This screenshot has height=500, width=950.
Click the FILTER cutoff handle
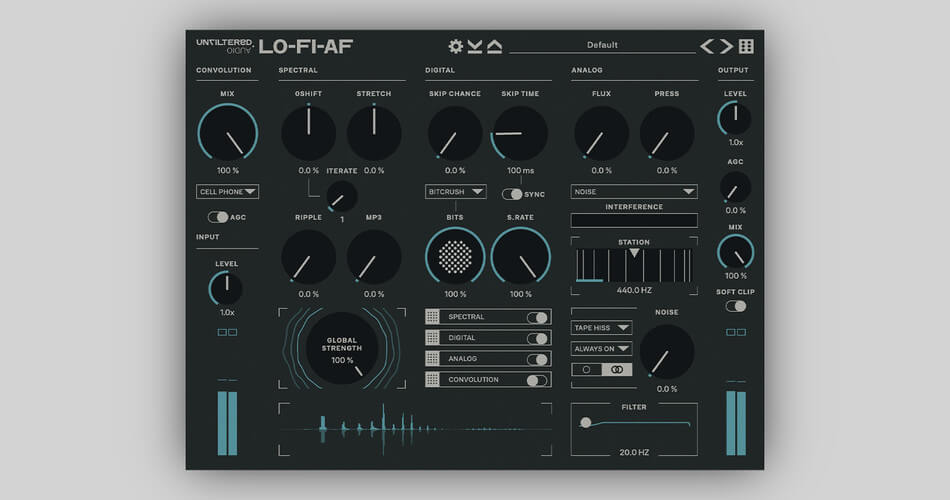coord(585,422)
